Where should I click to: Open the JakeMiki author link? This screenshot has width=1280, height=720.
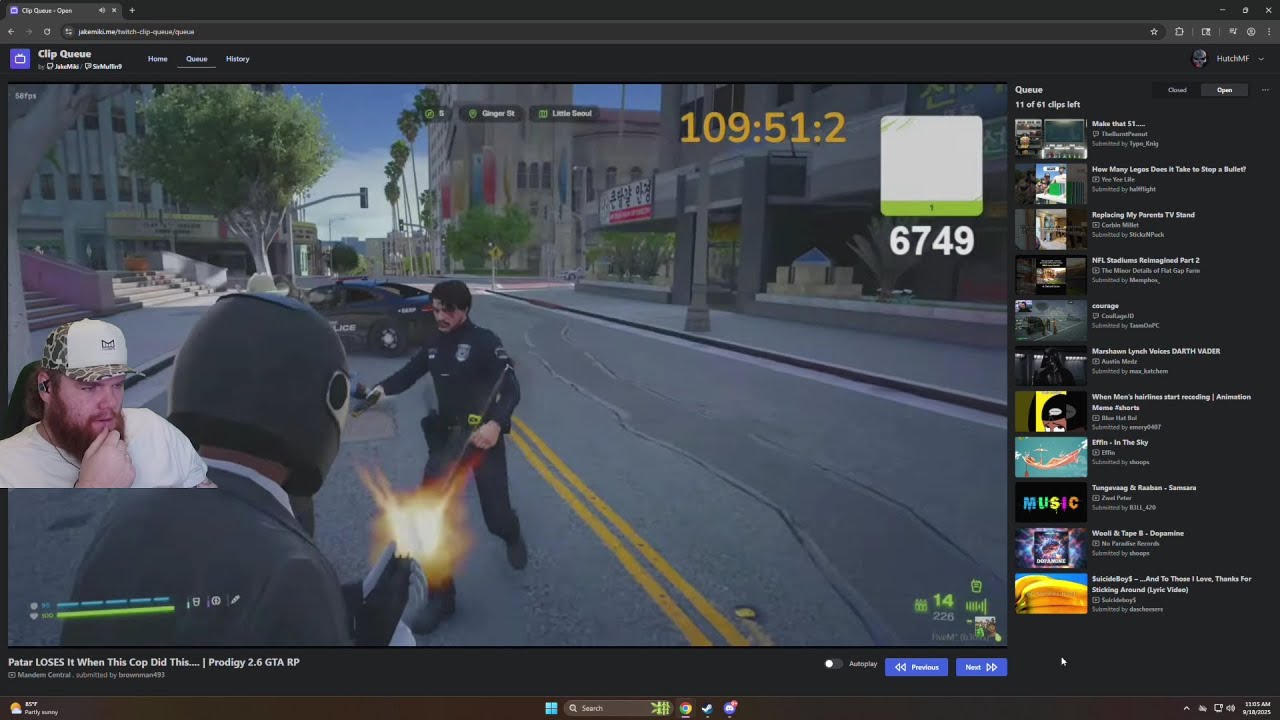click(x=63, y=67)
